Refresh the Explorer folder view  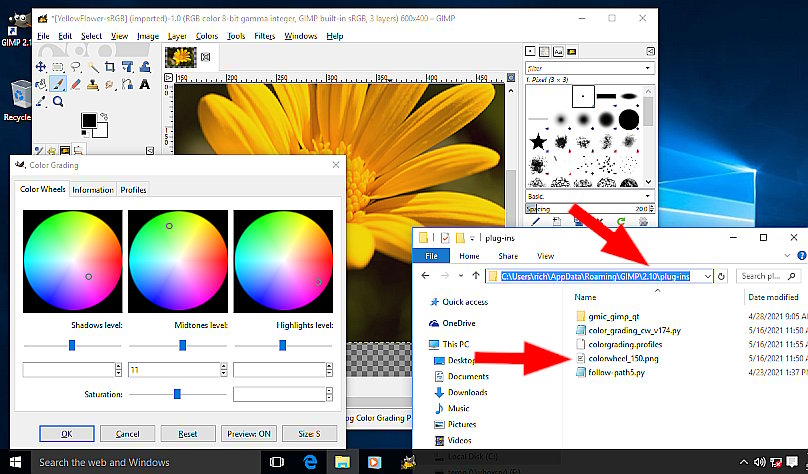point(721,276)
